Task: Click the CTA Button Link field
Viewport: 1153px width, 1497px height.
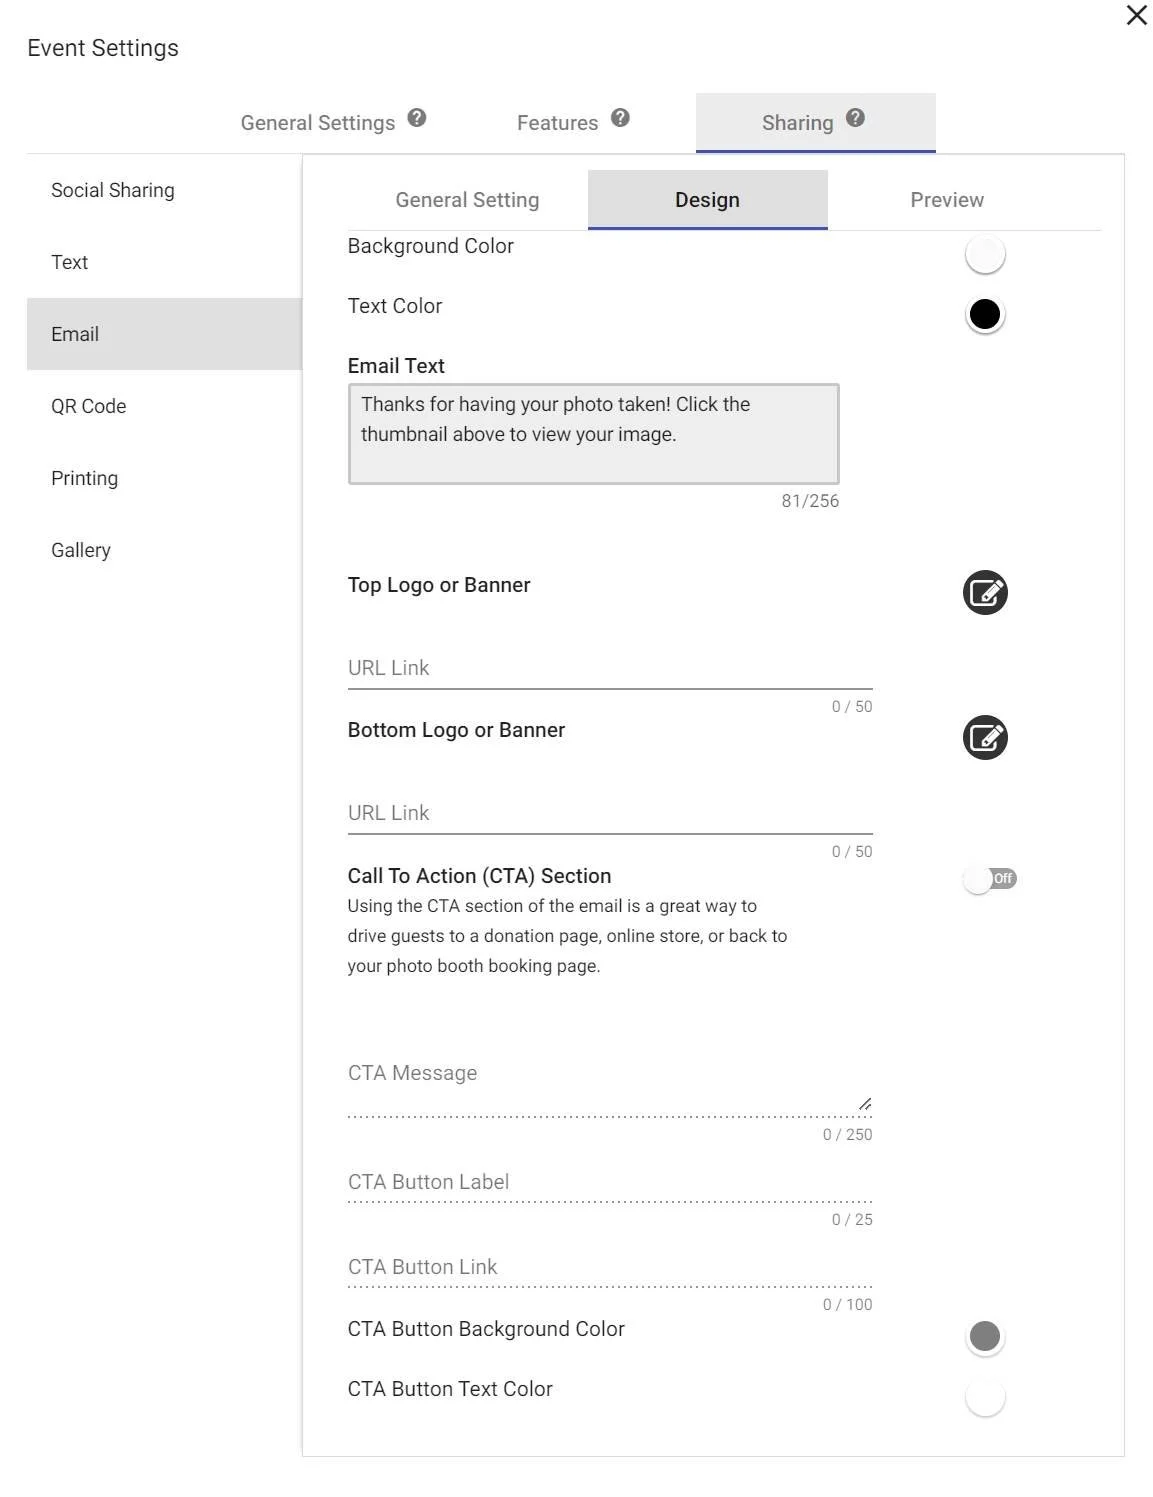Action: (610, 1268)
